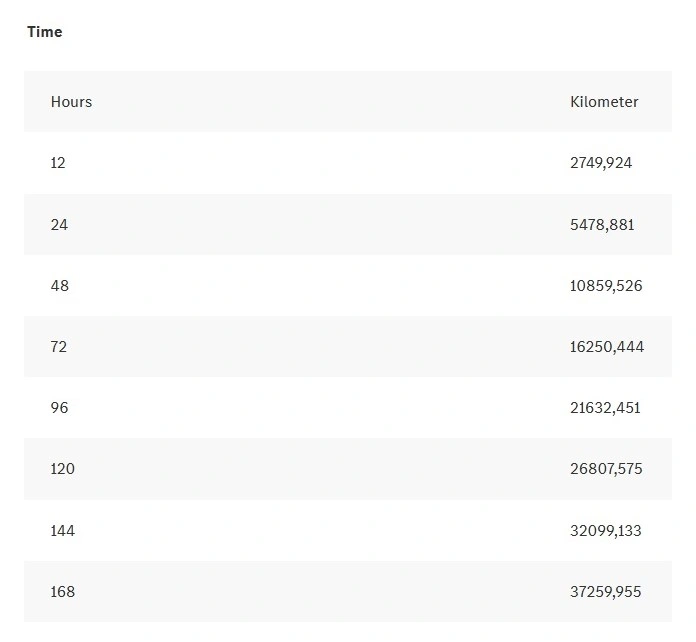The width and height of the screenshot is (696, 642).
Task: Select the 37259,955 kilometer value
Action: click(x=605, y=592)
